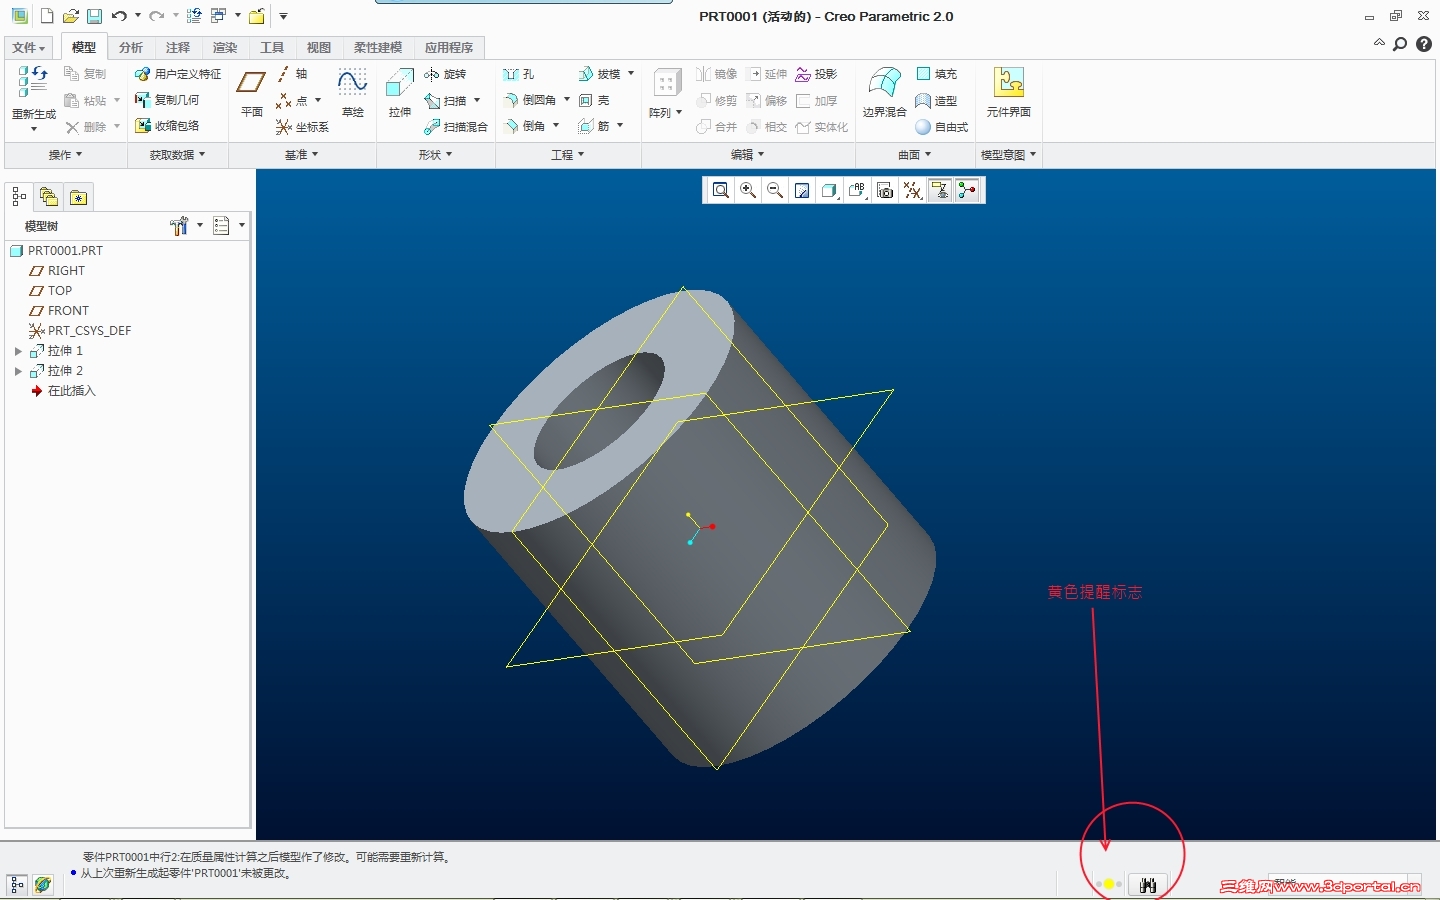Choose the 扫描混合 swept blend tool

(x=456, y=127)
